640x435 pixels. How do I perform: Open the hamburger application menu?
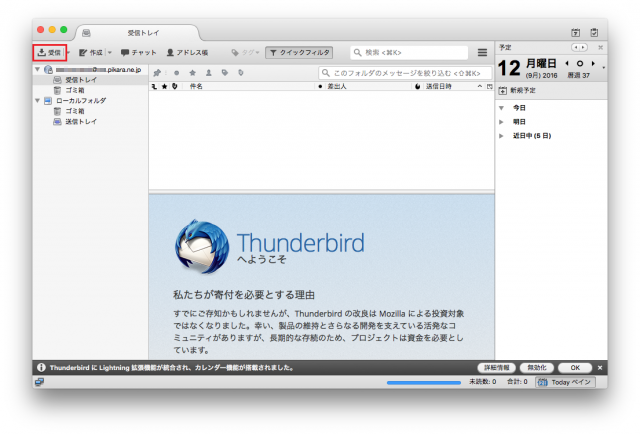(x=482, y=53)
